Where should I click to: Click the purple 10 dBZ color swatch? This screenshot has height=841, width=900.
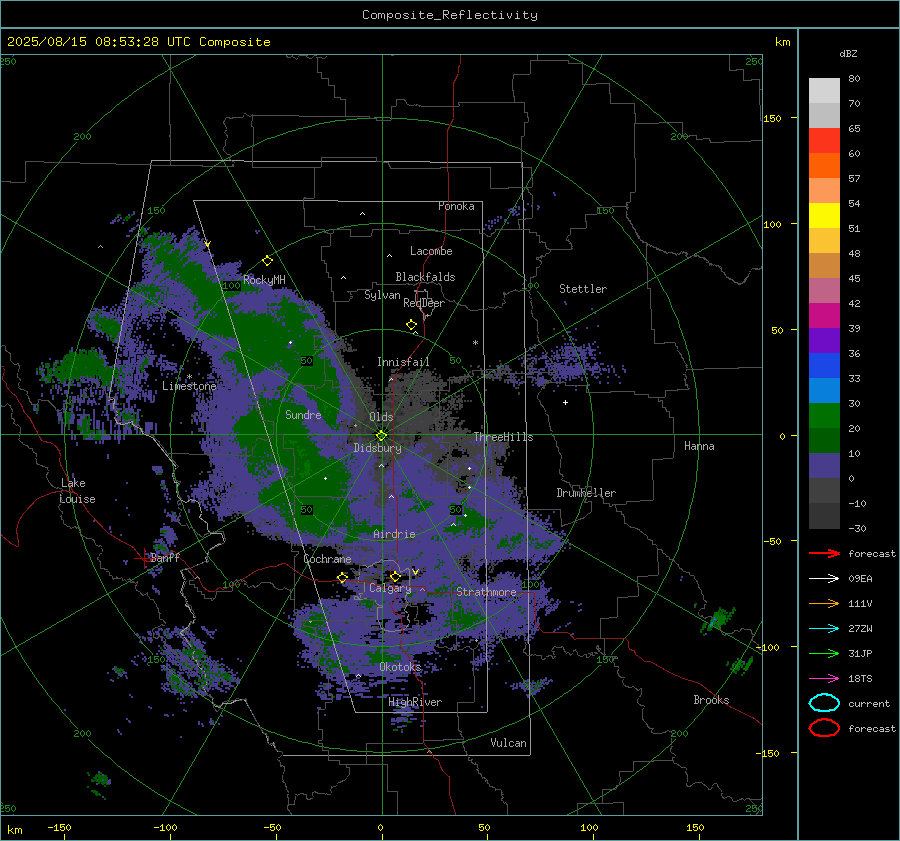click(x=824, y=465)
